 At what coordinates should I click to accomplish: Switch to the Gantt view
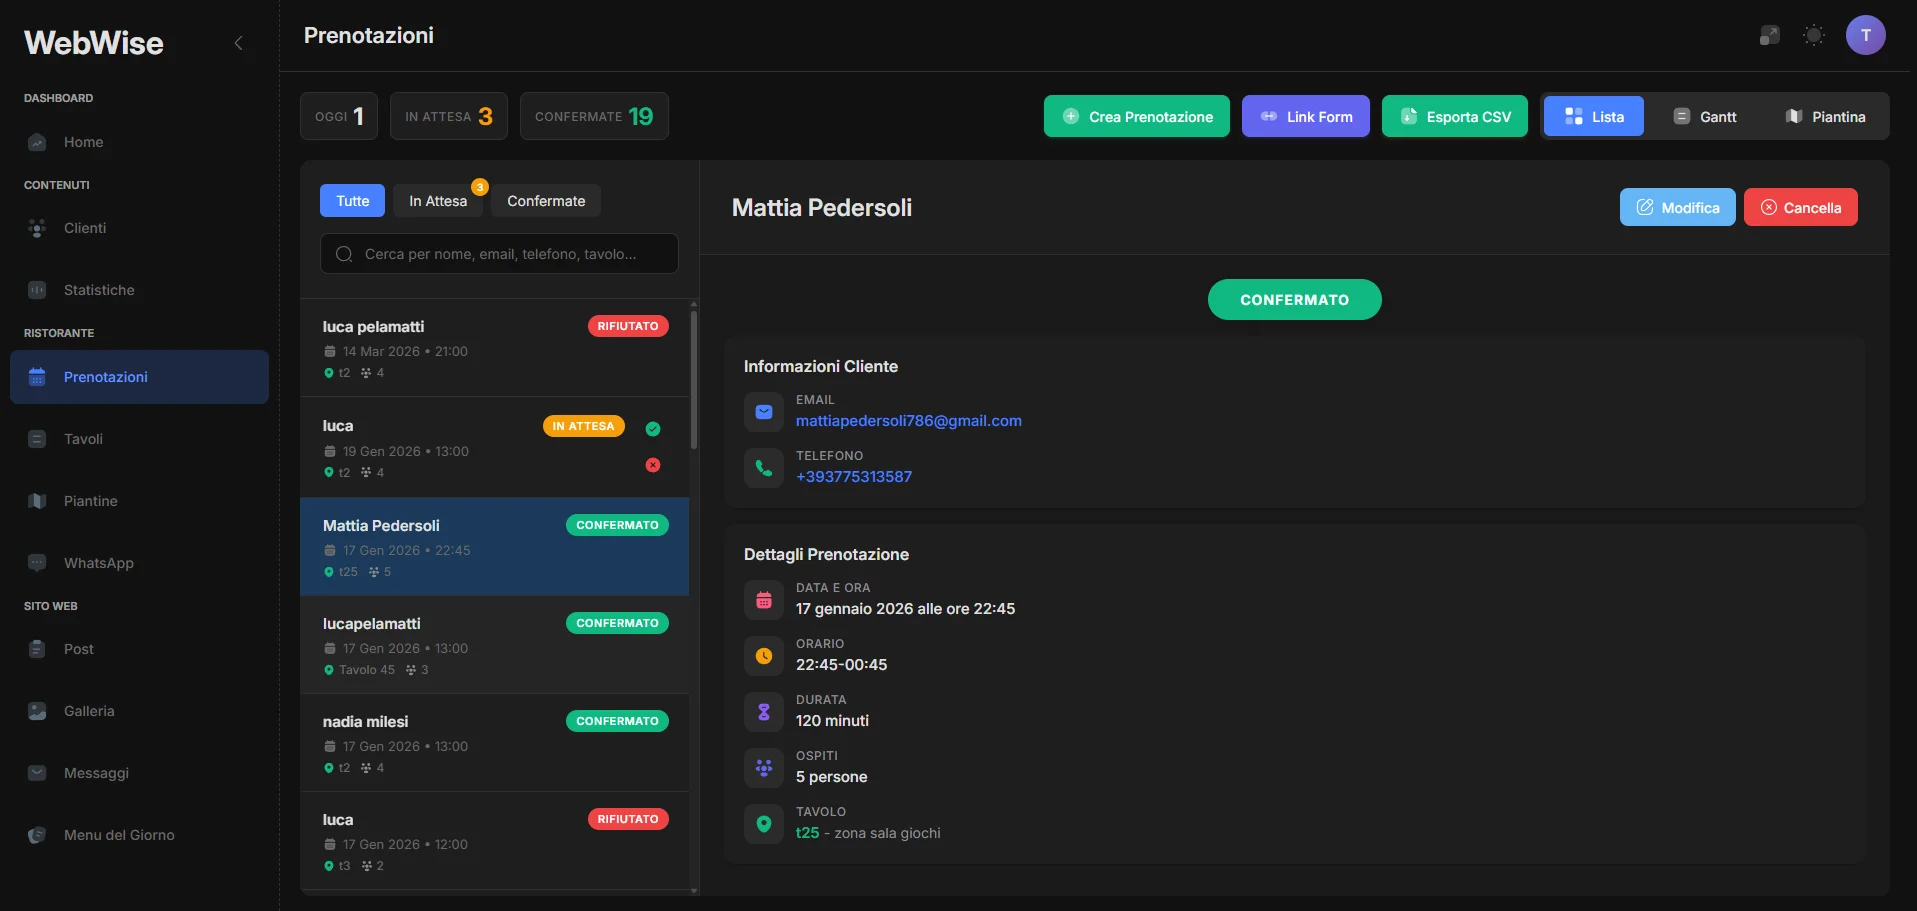coord(1705,116)
